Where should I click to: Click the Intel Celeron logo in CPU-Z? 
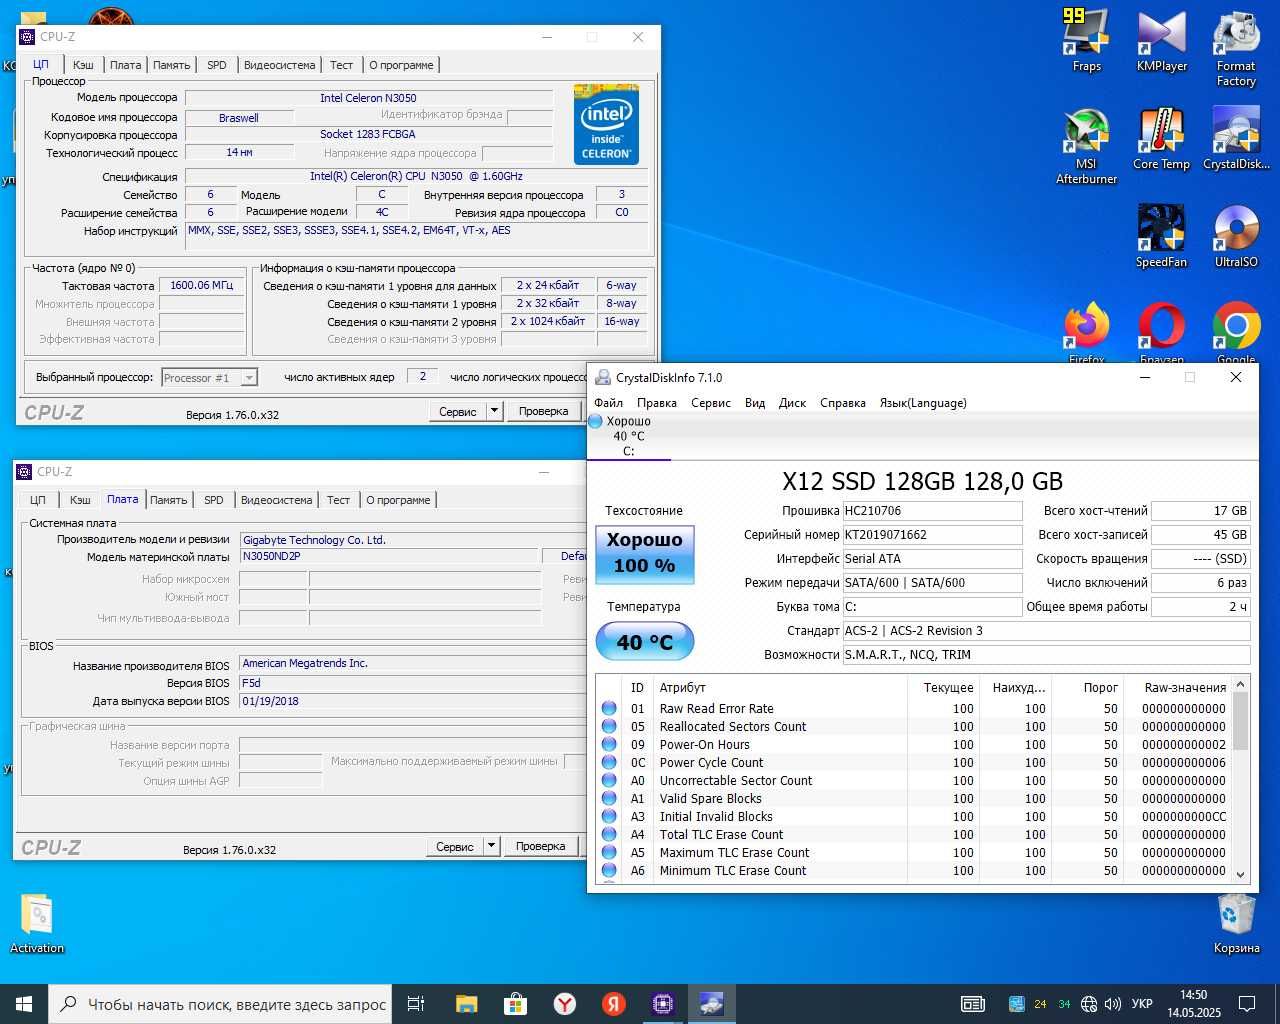click(x=606, y=125)
